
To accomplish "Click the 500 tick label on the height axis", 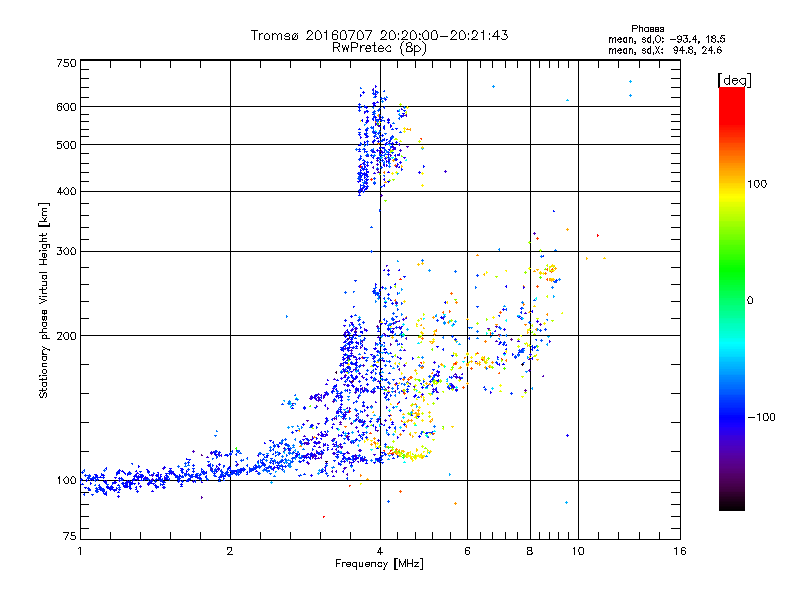I will coord(66,145).
